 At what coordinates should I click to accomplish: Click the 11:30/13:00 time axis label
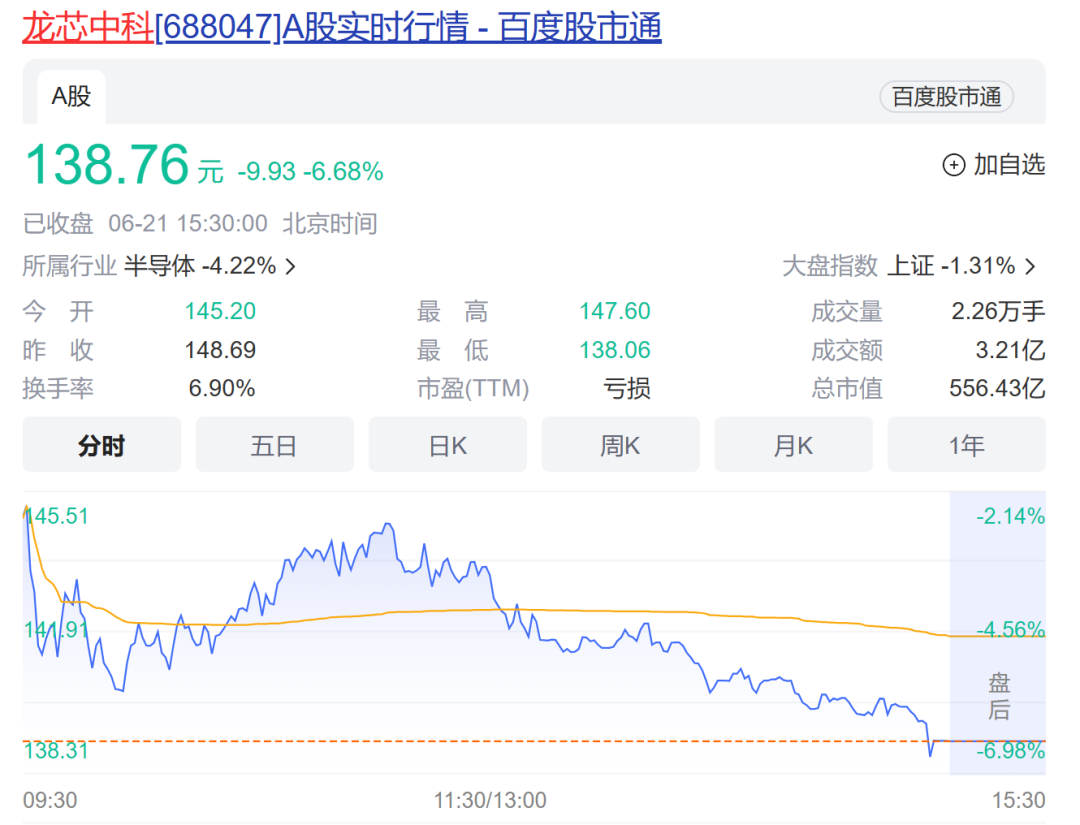point(490,800)
